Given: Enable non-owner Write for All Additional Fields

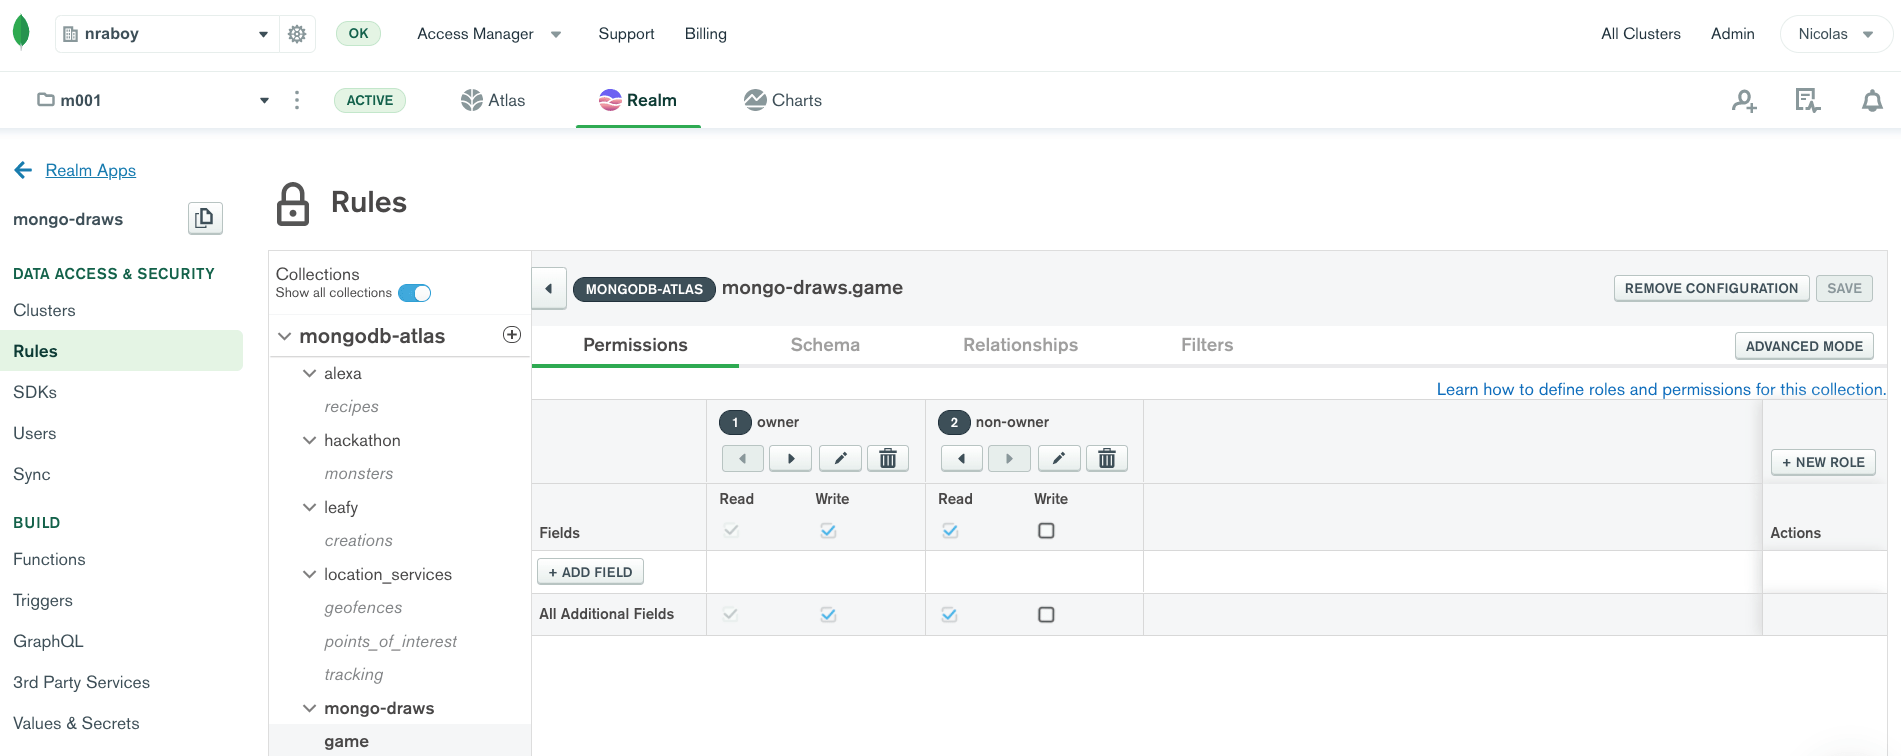Looking at the screenshot, I should 1046,615.
